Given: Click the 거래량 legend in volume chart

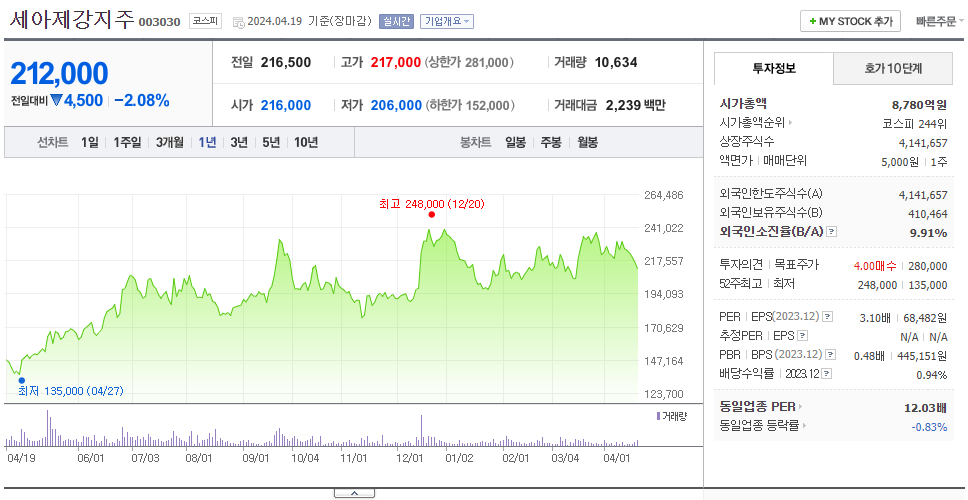Looking at the screenshot, I should coord(671,416).
